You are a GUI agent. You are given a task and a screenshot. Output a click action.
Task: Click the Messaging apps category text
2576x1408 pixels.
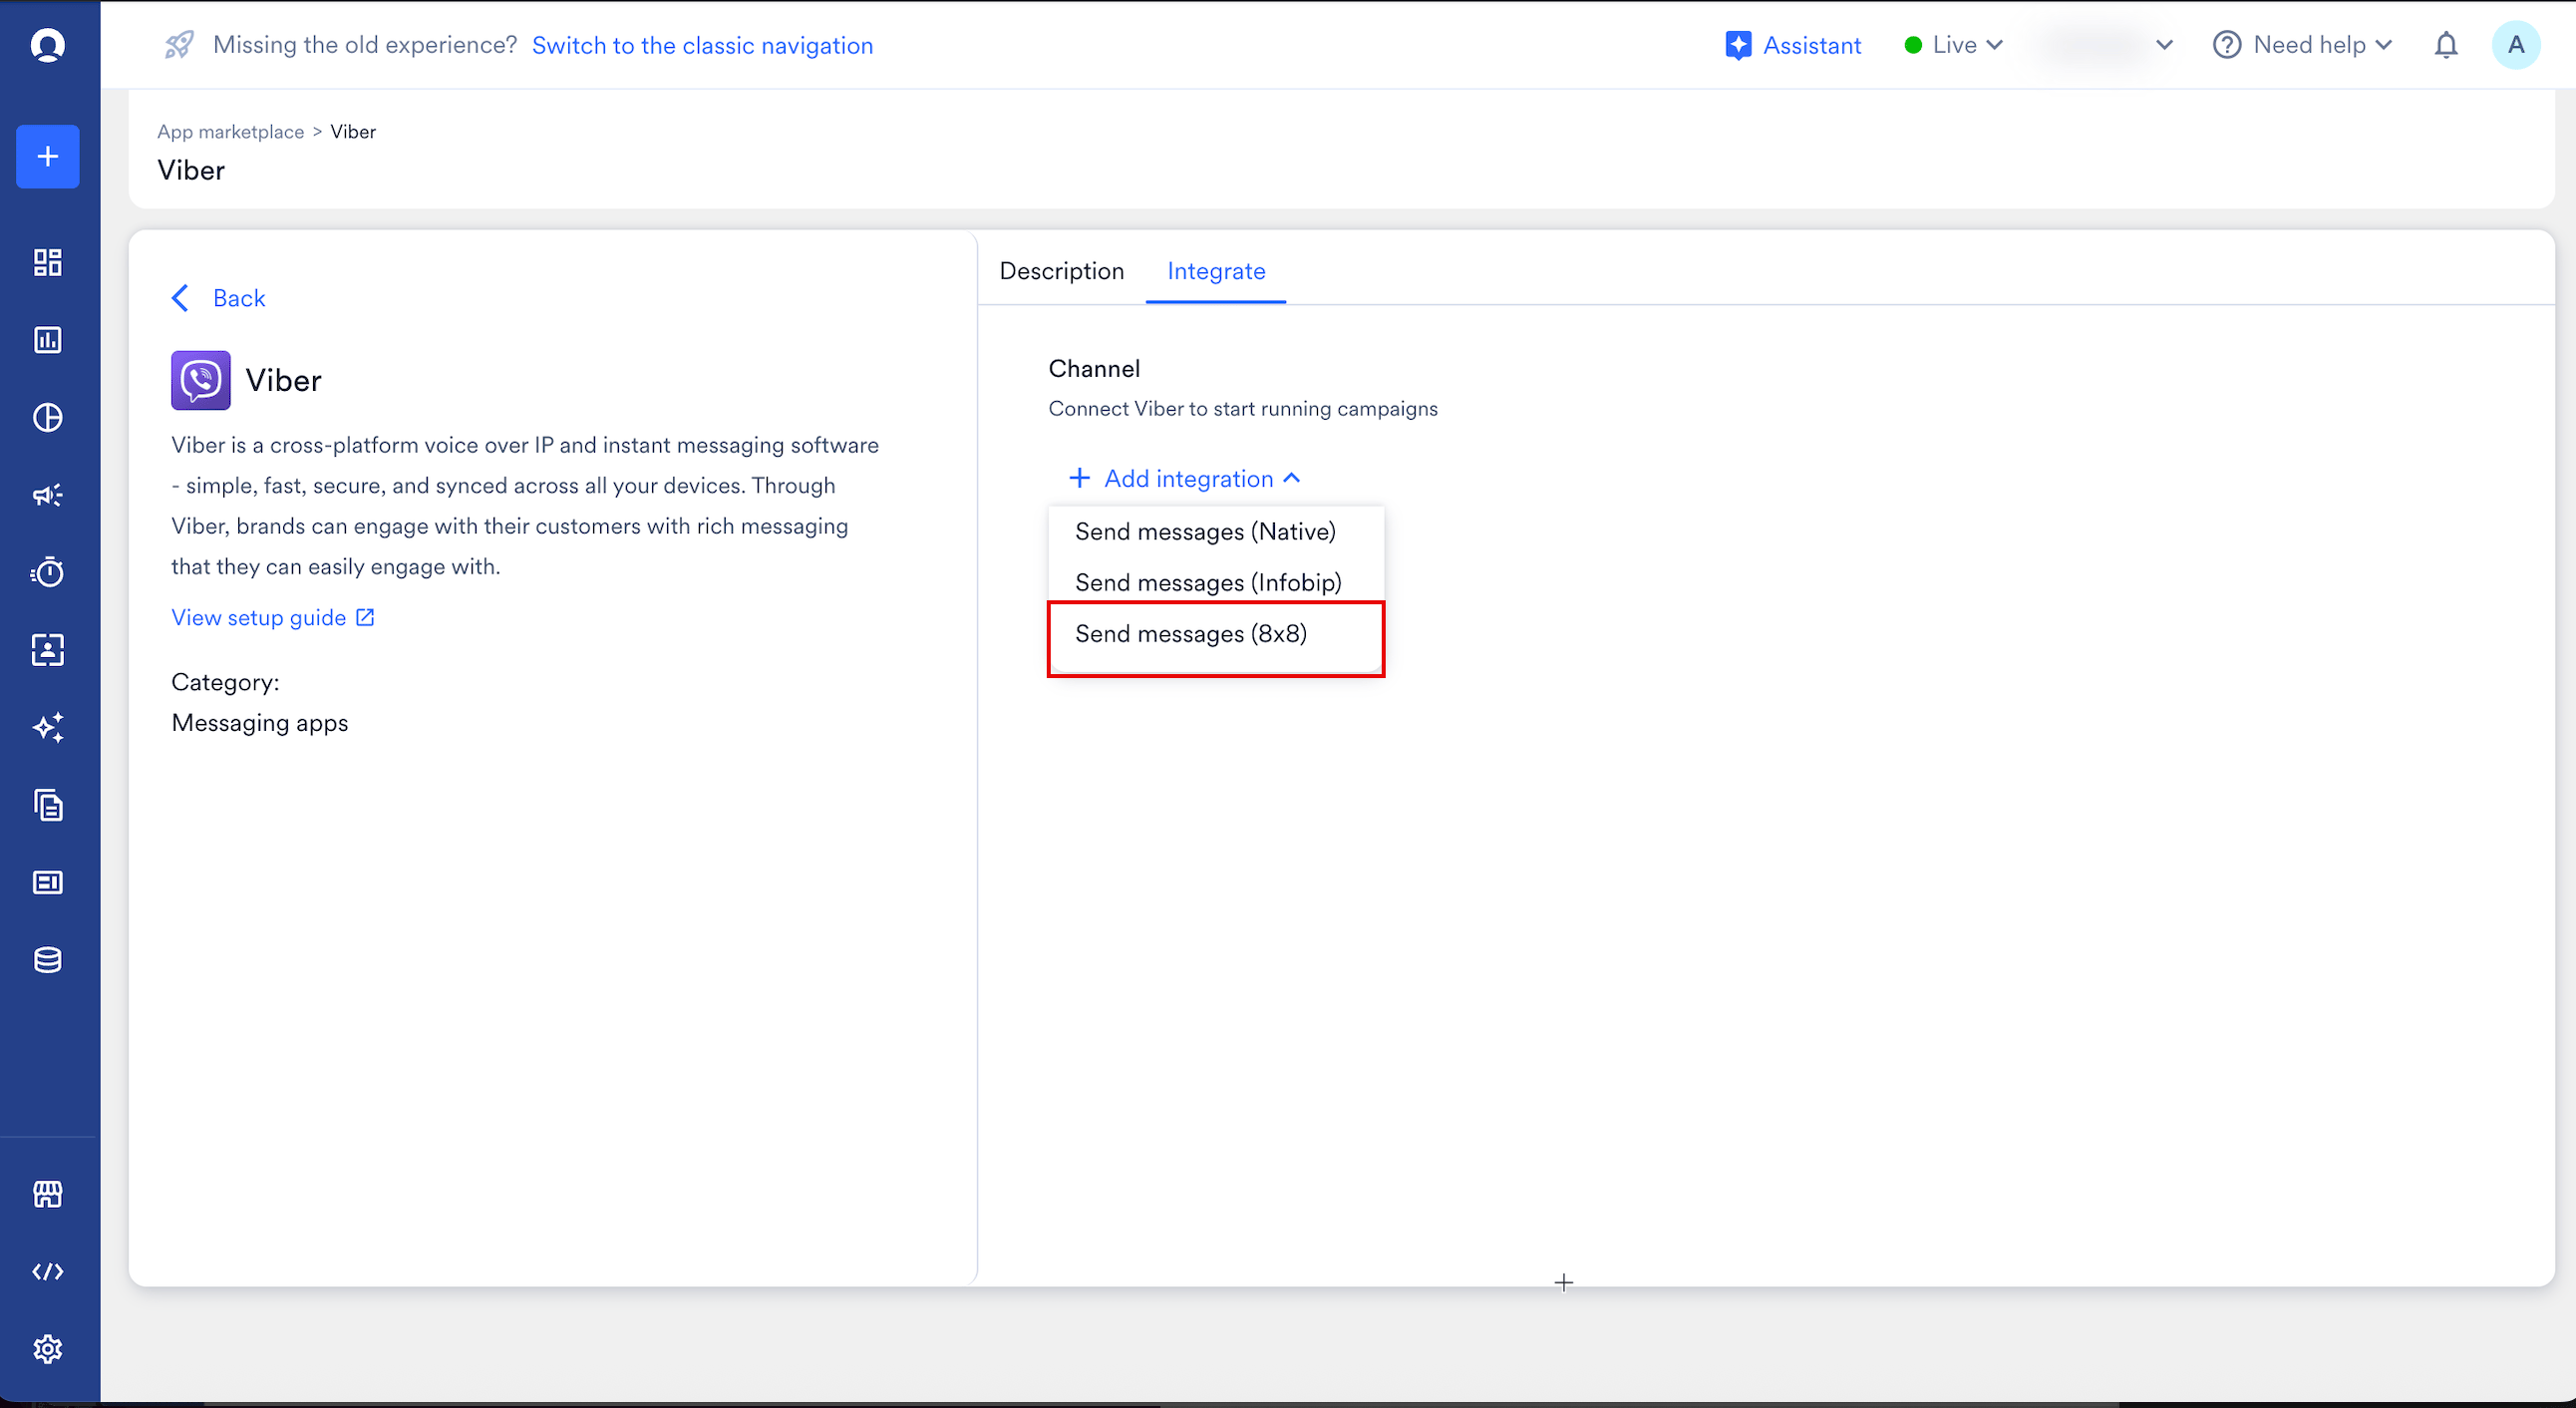[260, 722]
